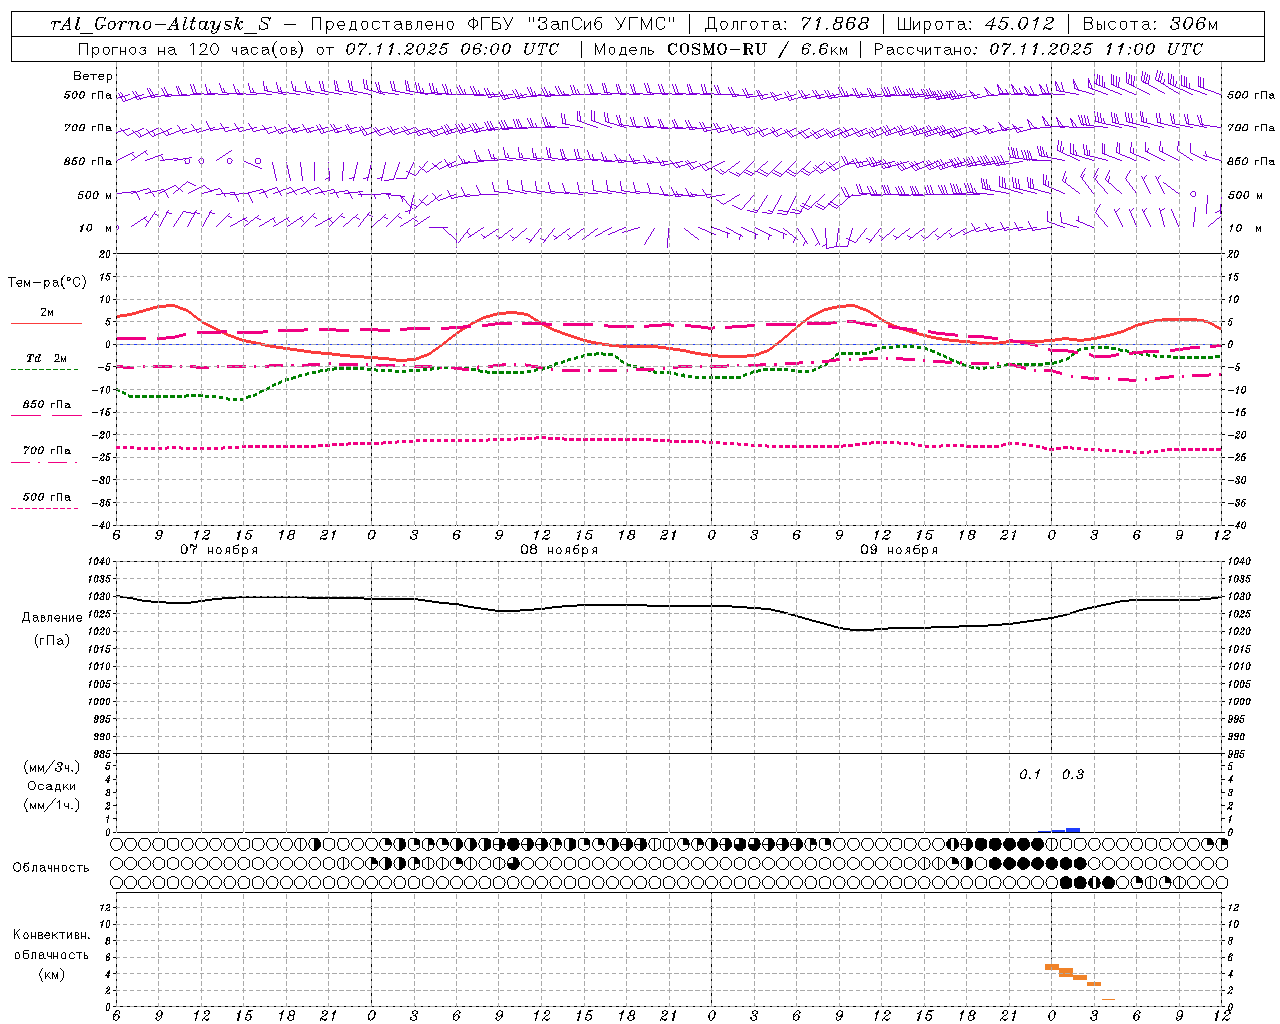Image resolution: width=1280 pixels, height=1024 pixels.
Task: Click the (мм/3ч.) precipitation unit label
Action: pos(52,767)
